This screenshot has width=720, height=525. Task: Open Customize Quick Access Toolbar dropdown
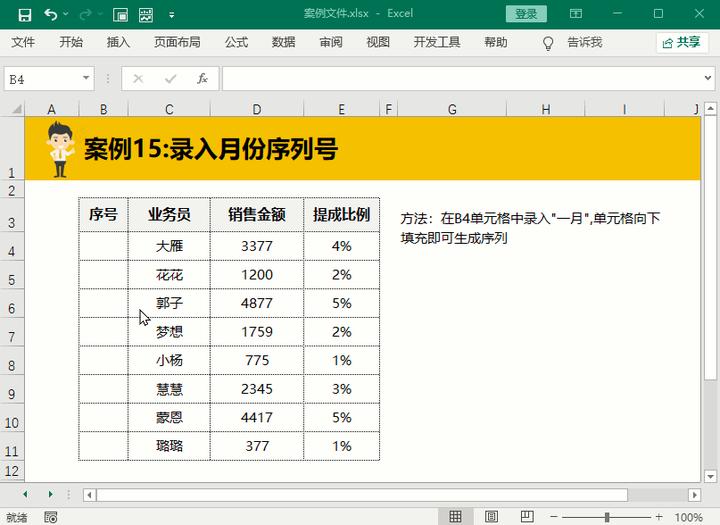171,15
